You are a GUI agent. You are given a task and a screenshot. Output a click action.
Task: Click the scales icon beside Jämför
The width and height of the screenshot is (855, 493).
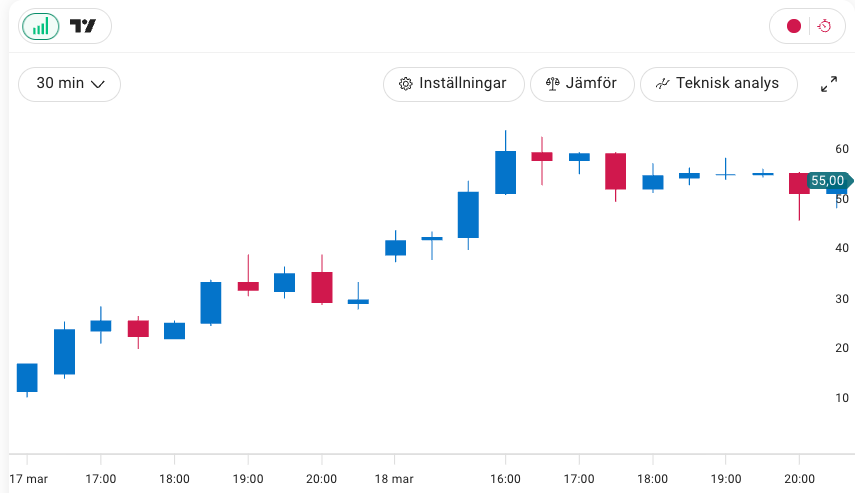[552, 84]
